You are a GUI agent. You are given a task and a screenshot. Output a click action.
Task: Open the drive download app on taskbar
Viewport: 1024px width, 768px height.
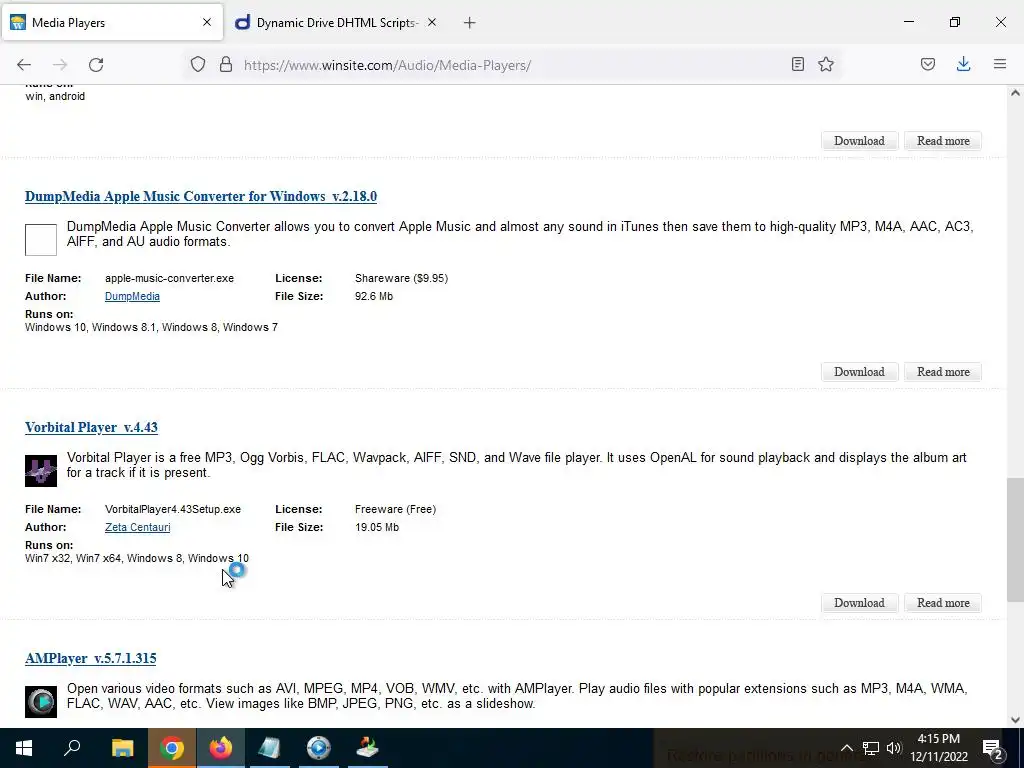pos(367,748)
